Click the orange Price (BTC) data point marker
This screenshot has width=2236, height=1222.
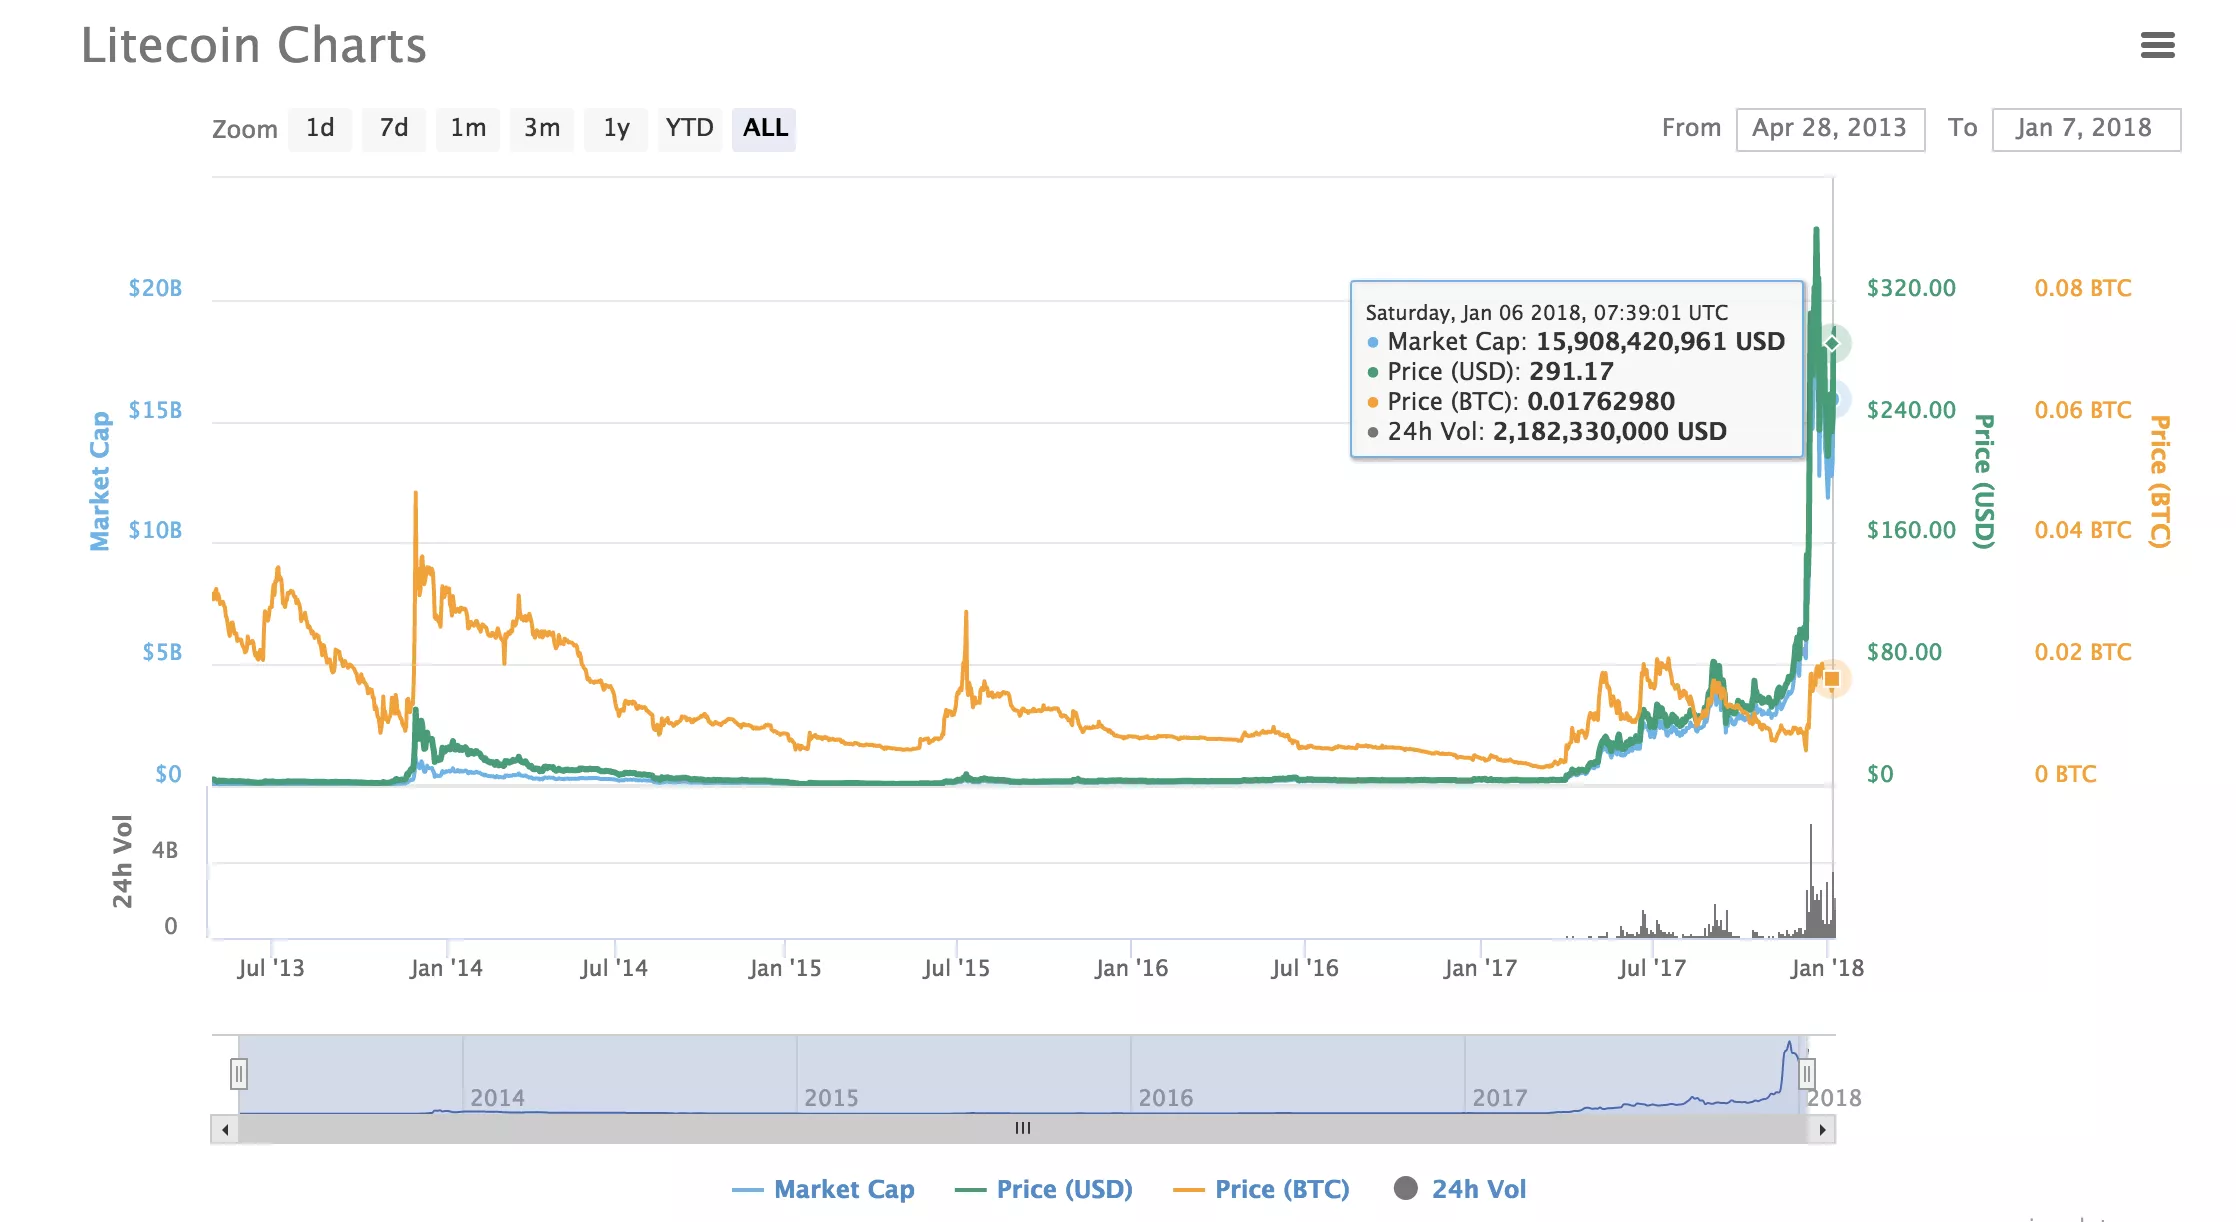(x=1832, y=679)
